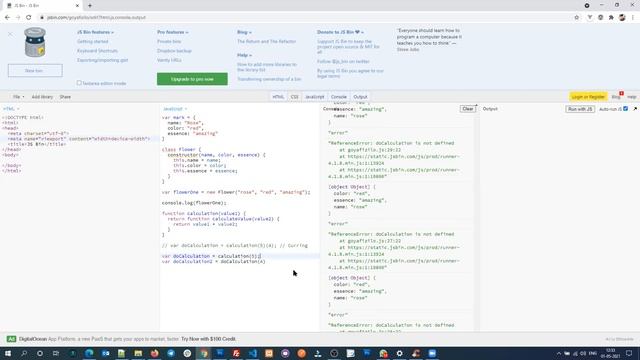Expand the Help heading in header
Screen dimensions: 640x360
pyautogui.click(x=244, y=55)
